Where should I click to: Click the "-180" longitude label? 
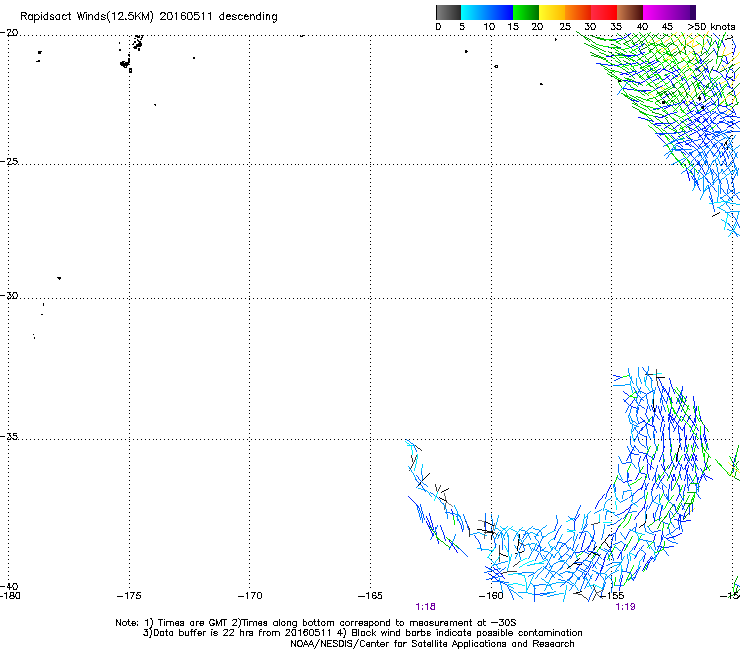coord(10,596)
